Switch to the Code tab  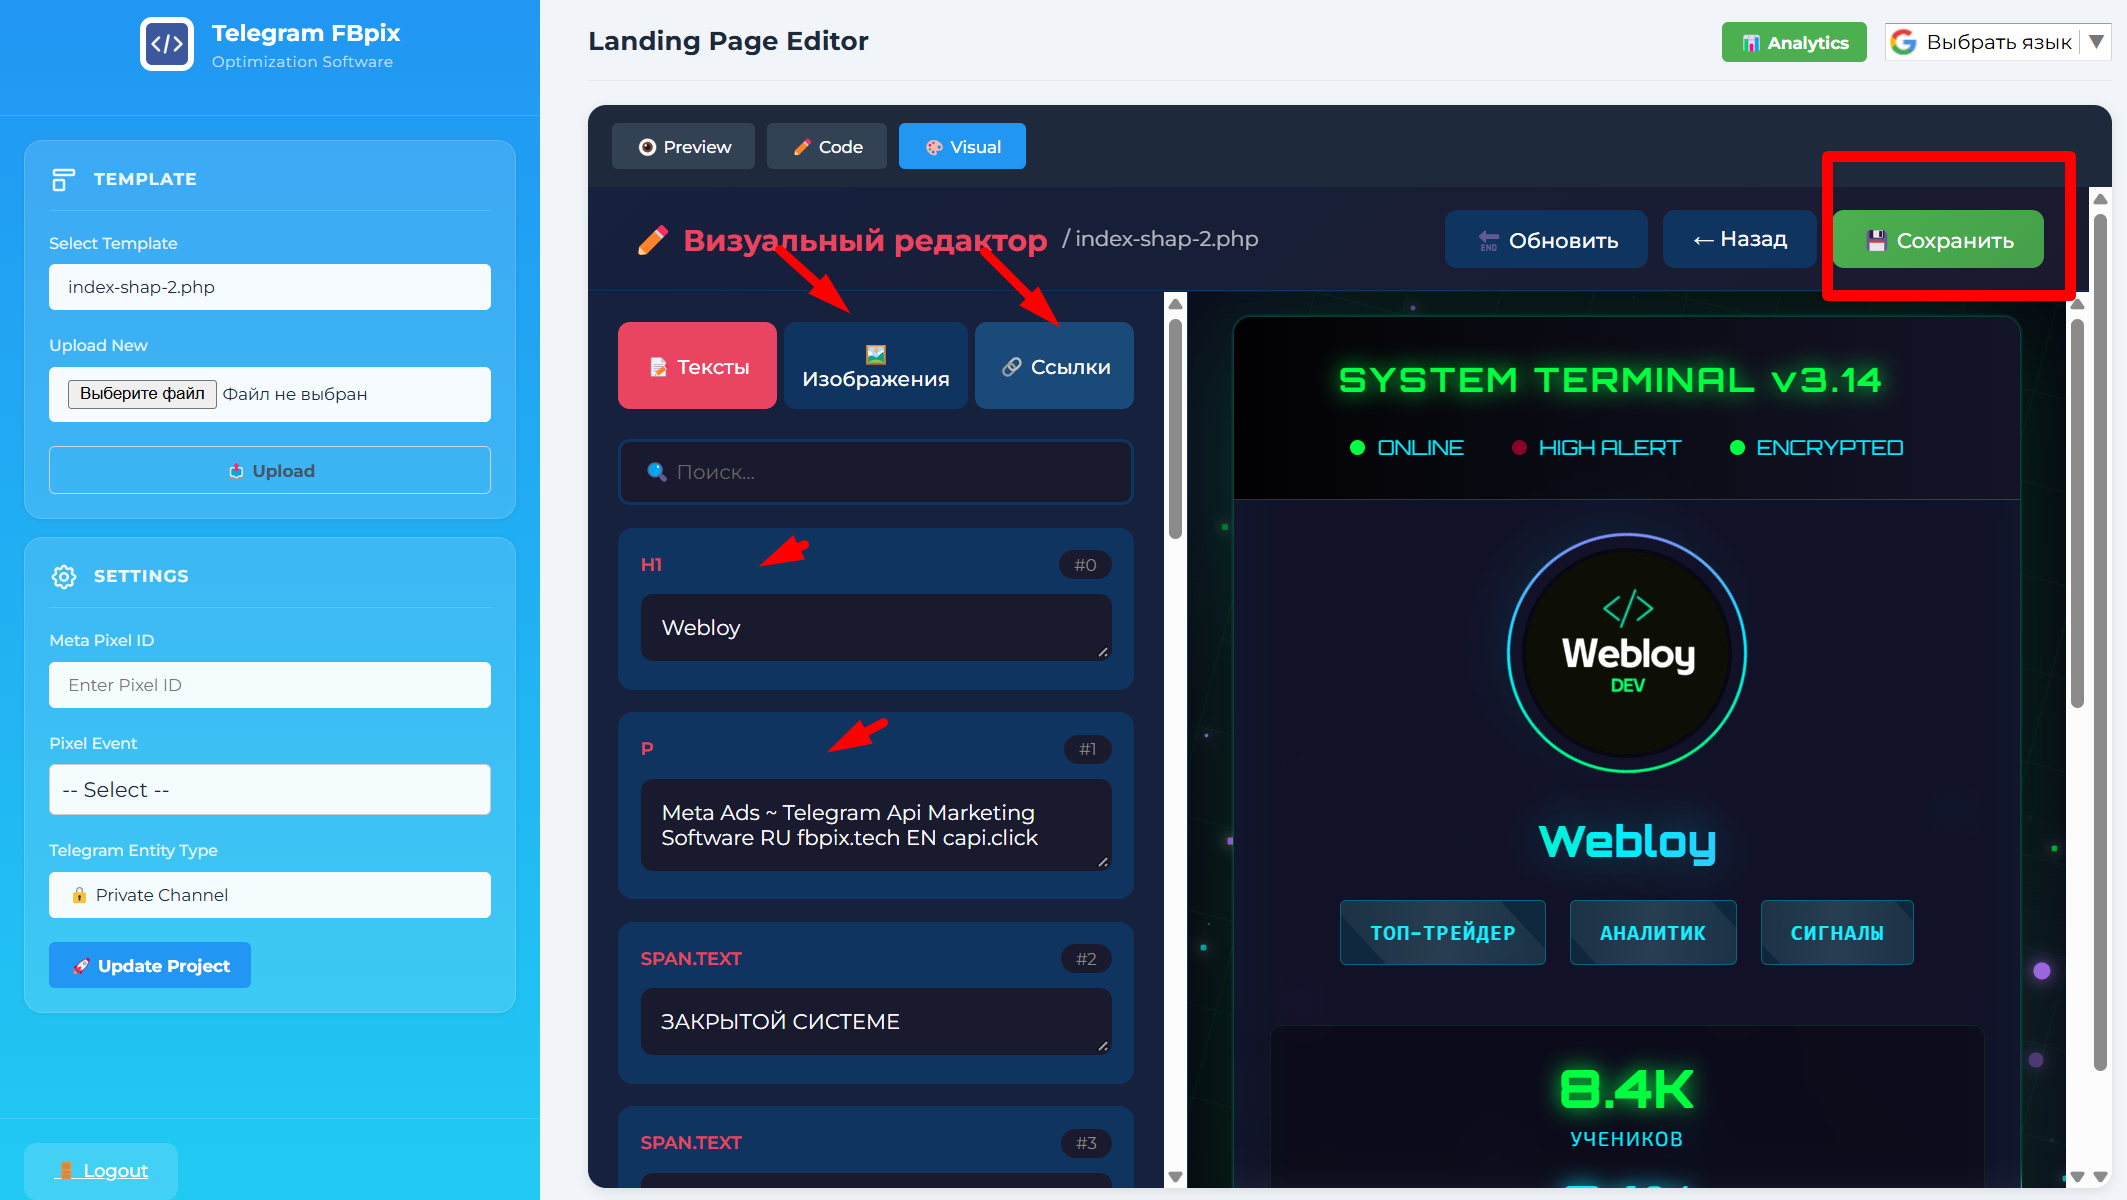827,147
